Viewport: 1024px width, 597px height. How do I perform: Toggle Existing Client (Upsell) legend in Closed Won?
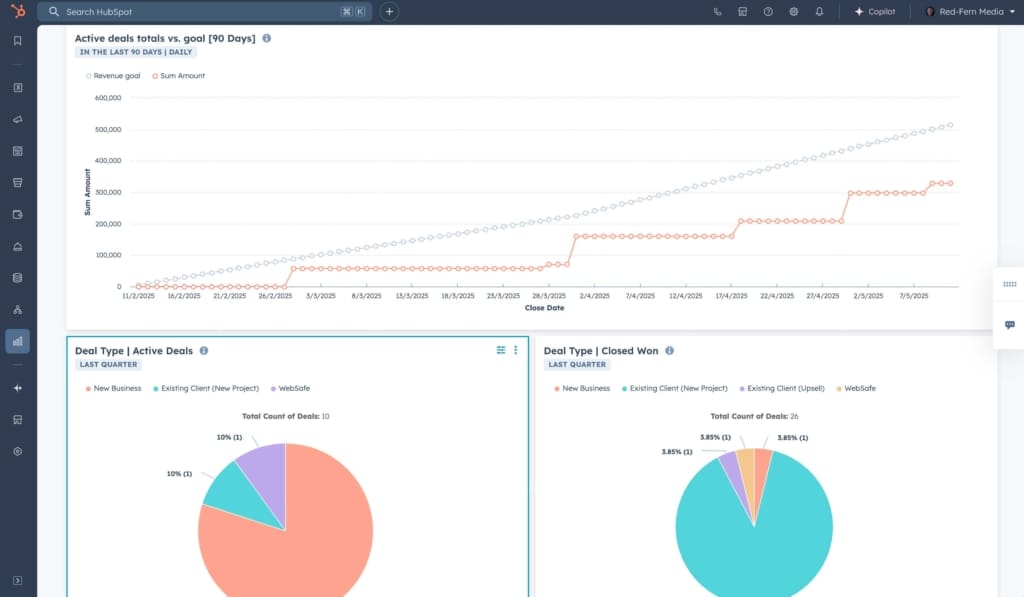(782, 388)
